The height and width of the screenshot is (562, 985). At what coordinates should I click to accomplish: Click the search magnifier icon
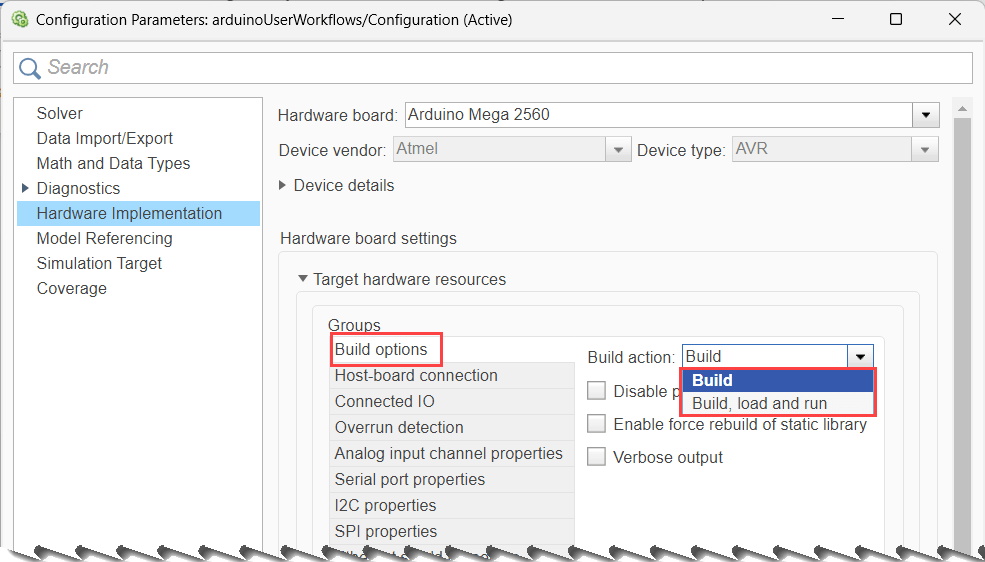tap(30, 68)
